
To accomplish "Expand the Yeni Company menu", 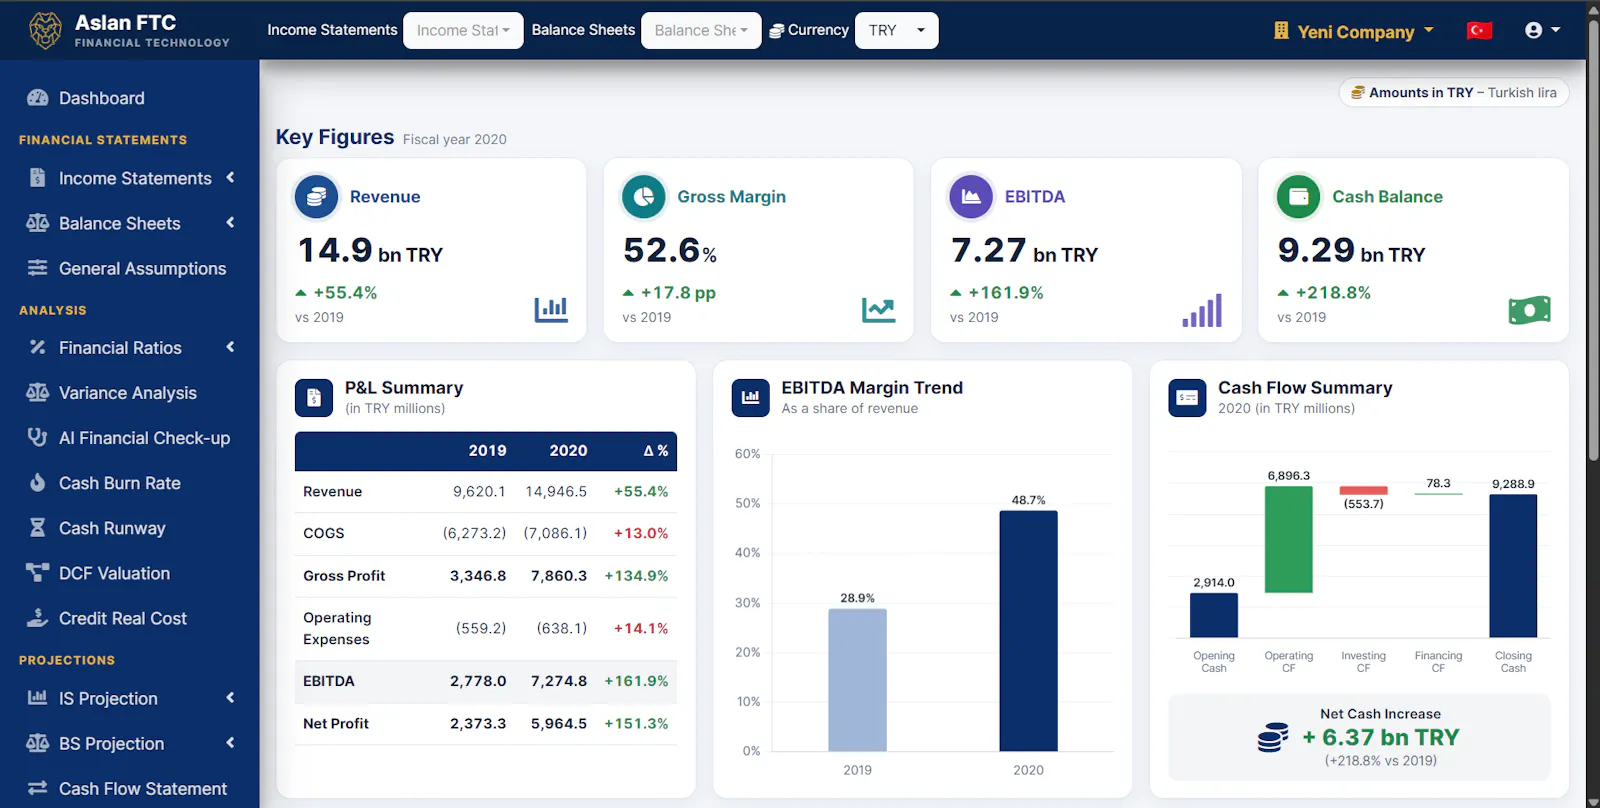I will tap(1354, 31).
